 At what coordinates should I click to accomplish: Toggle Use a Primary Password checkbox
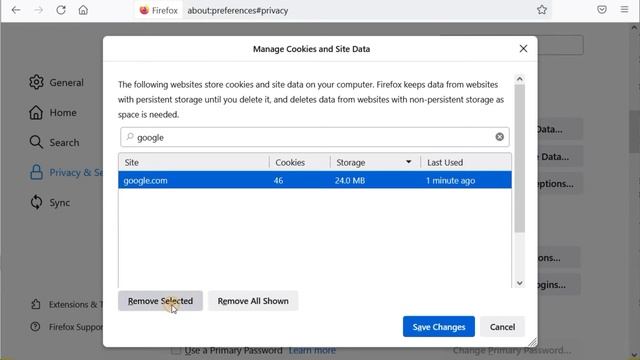click(176, 351)
